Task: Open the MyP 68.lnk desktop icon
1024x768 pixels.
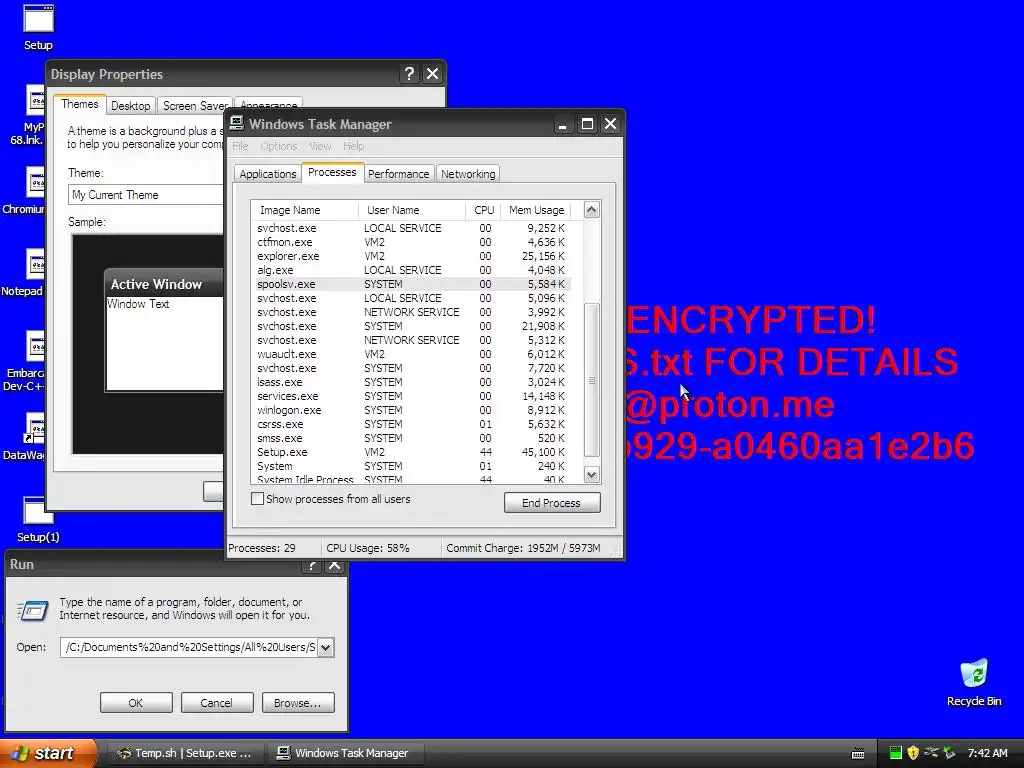Action: [27, 115]
